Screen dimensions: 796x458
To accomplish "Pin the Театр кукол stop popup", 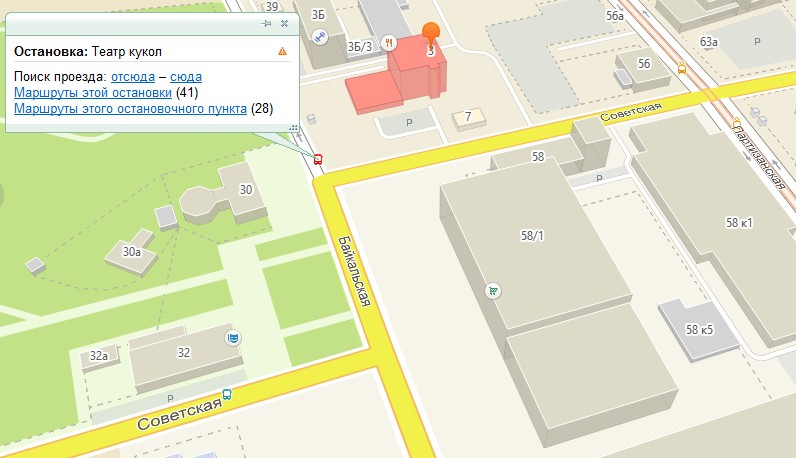I will [266, 23].
